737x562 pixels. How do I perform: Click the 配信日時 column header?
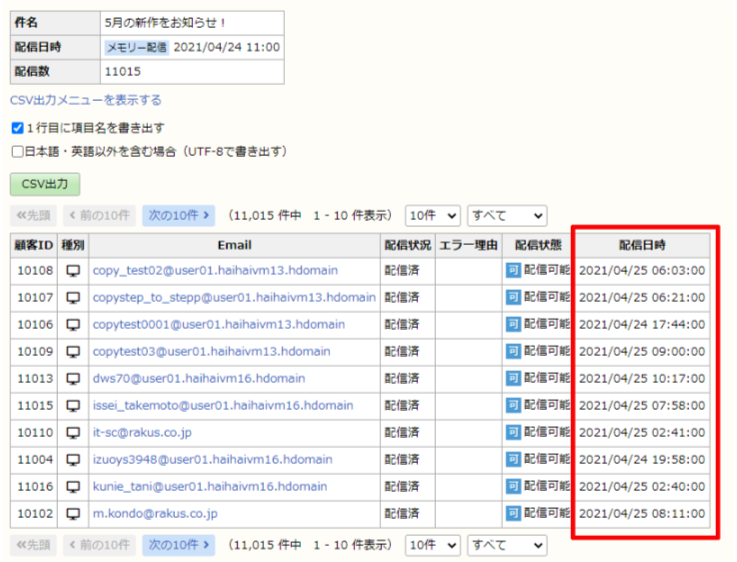641,244
